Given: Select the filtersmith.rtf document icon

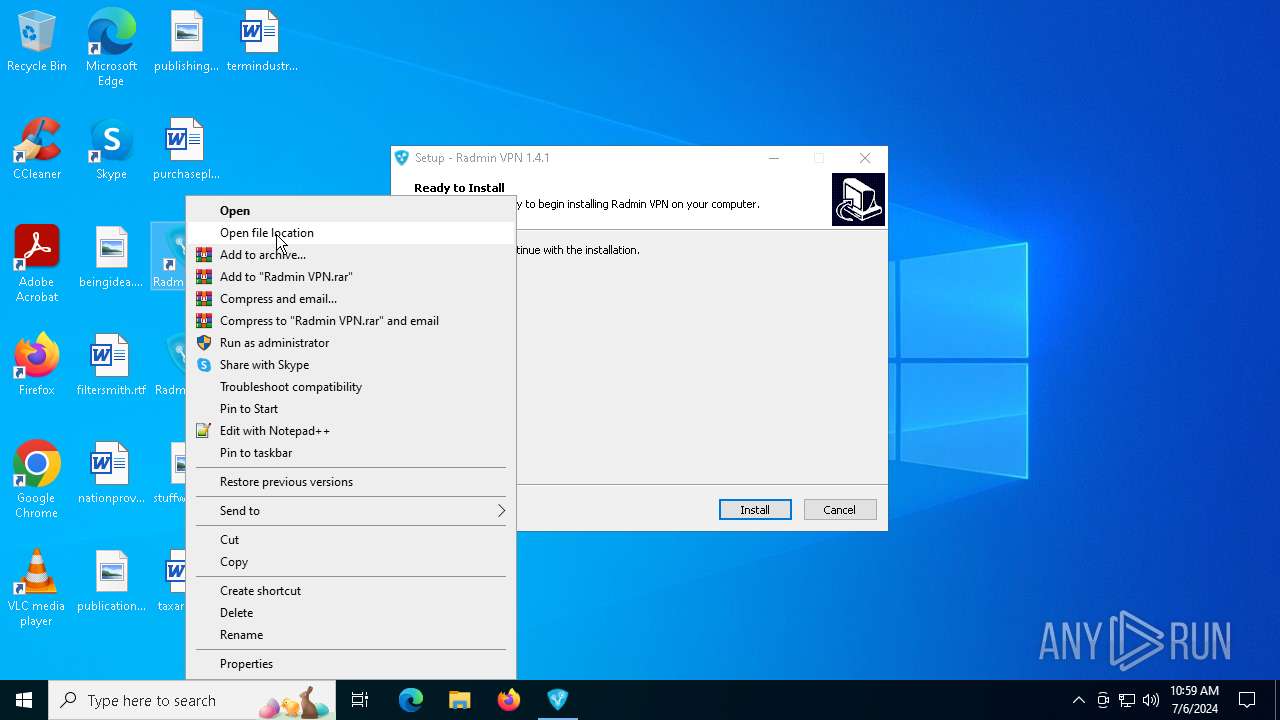Looking at the screenshot, I should [111, 366].
